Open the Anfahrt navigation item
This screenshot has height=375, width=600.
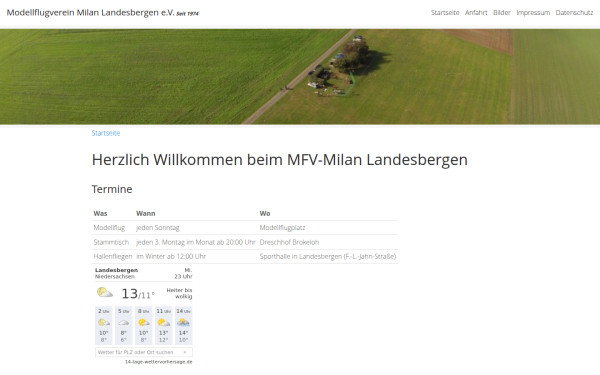pyautogui.click(x=476, y=13)
